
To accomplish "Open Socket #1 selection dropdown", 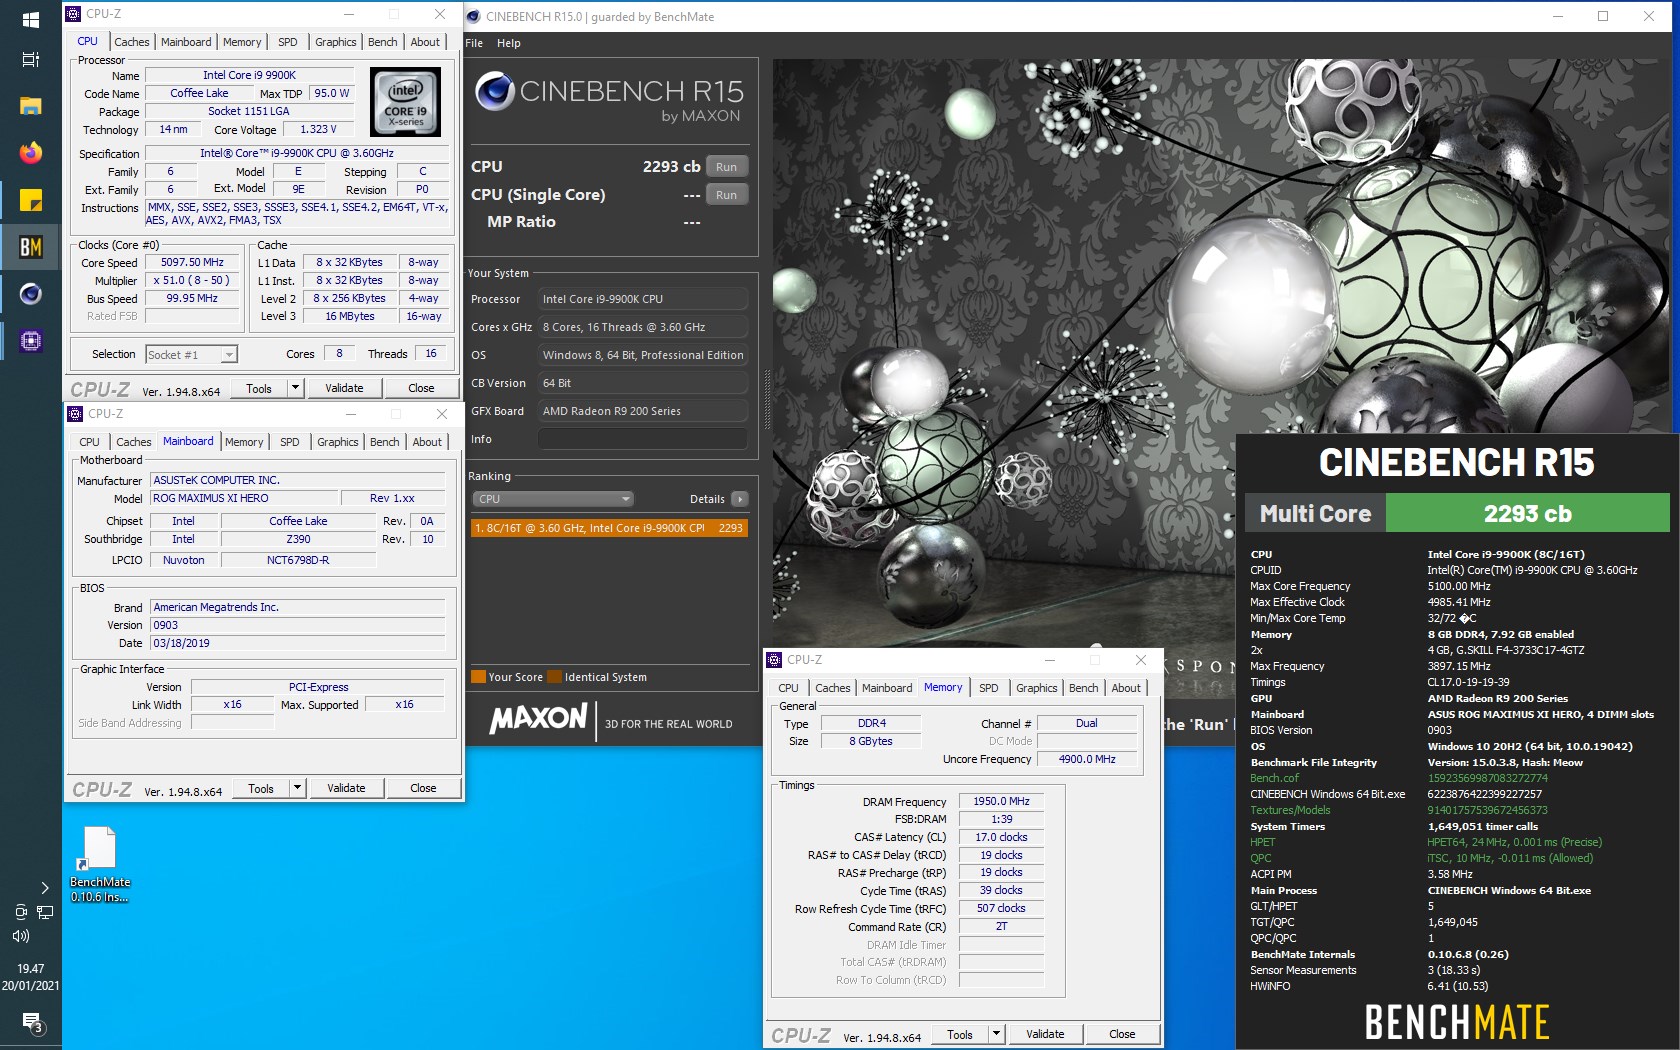I will tap(191, 354).
